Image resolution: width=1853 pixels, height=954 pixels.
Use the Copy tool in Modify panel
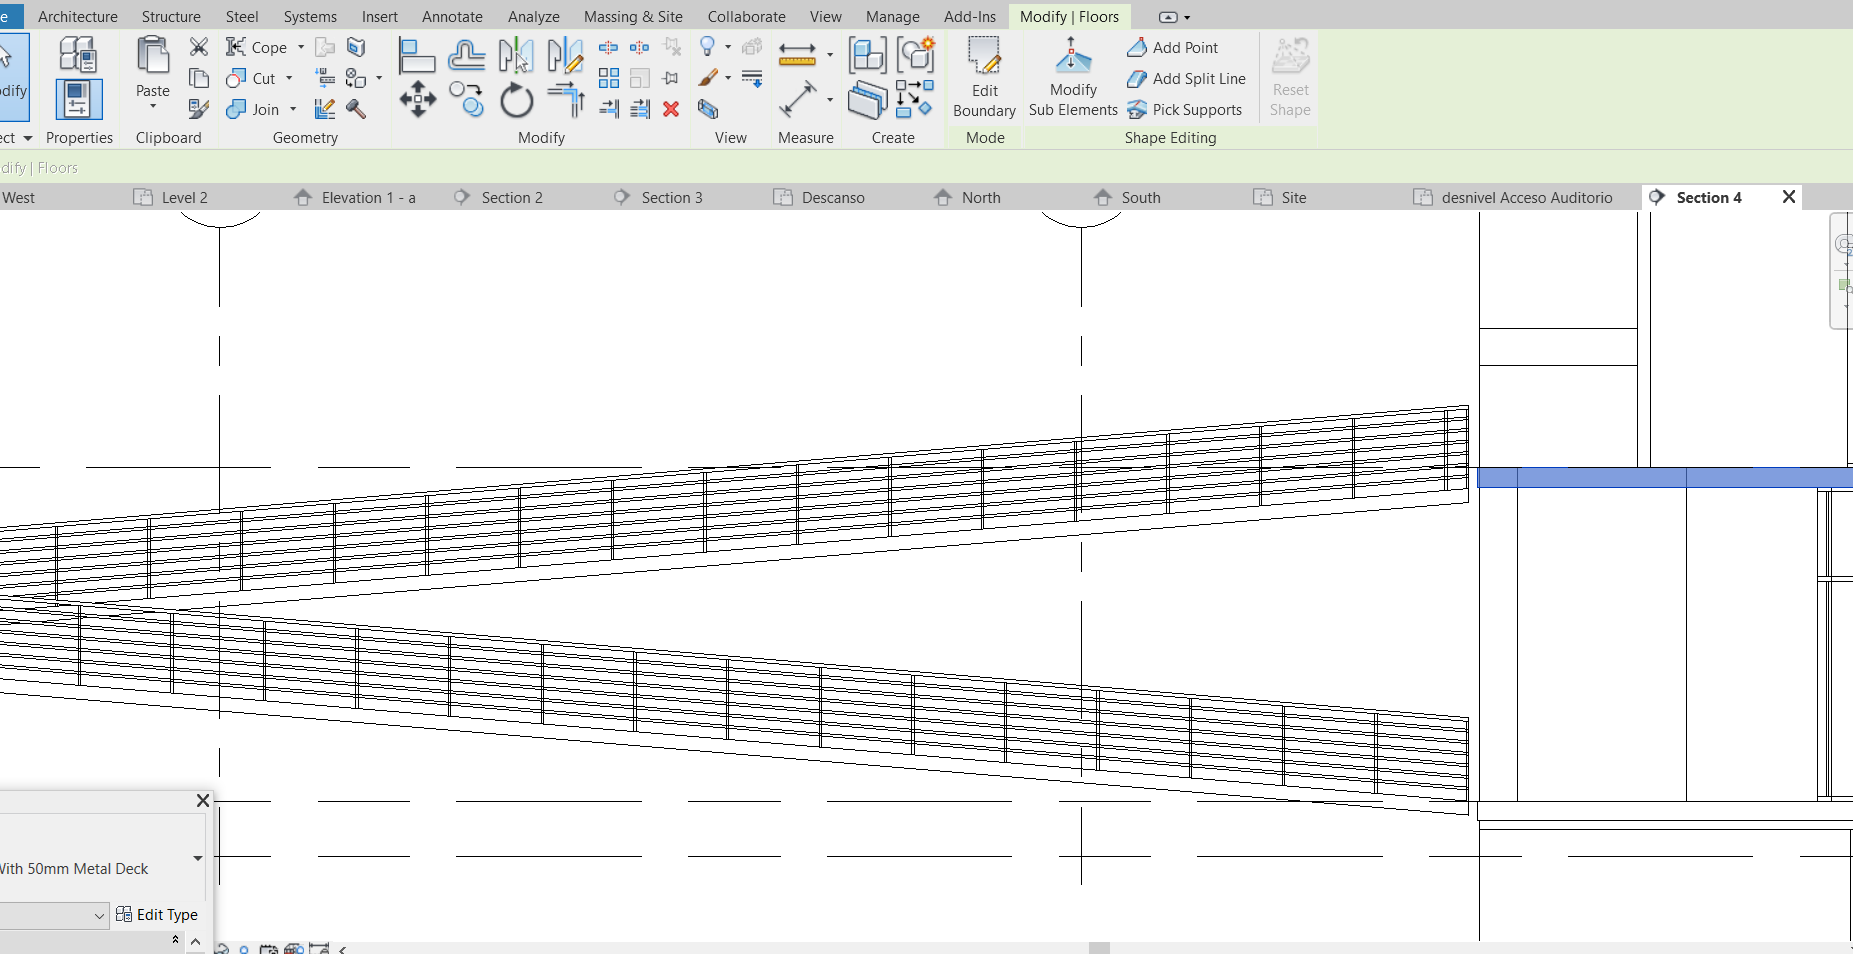[466, 99]
